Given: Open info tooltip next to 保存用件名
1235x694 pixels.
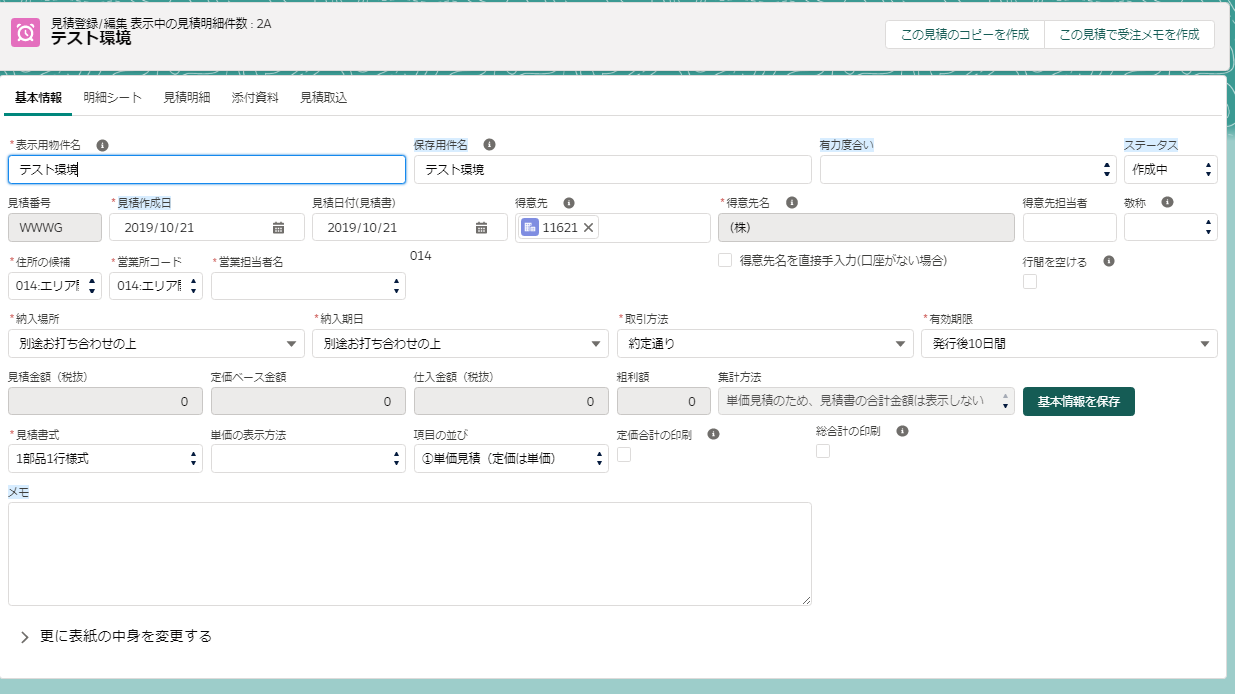Looking at the screenshot, I should 489,145.
